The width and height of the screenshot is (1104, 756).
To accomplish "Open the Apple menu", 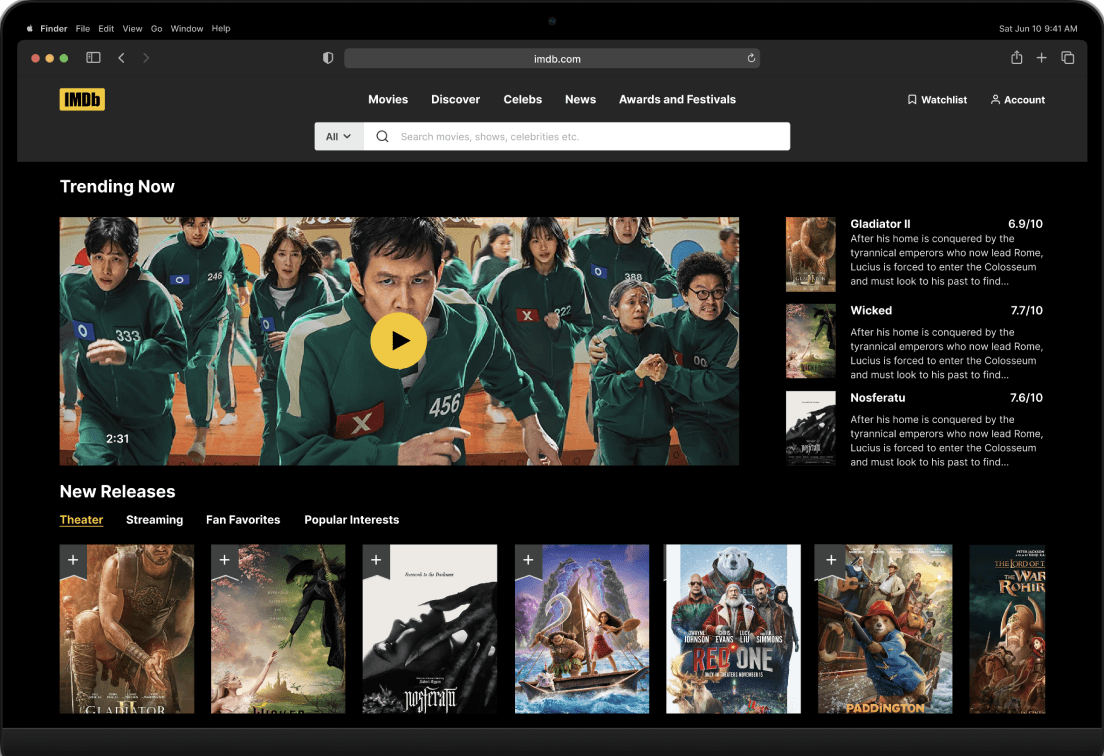I will tap(30, 28).
